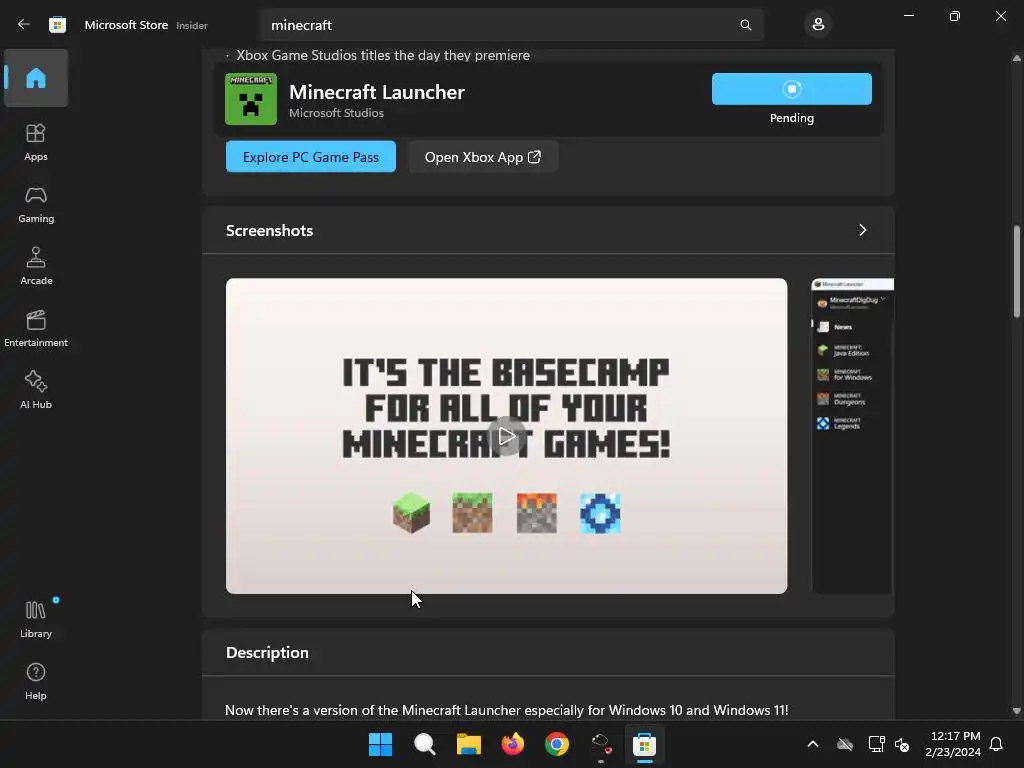Click the Screenshots section heading
Viewport: 1024px width, 768px height.
click(x=269, y=231)
